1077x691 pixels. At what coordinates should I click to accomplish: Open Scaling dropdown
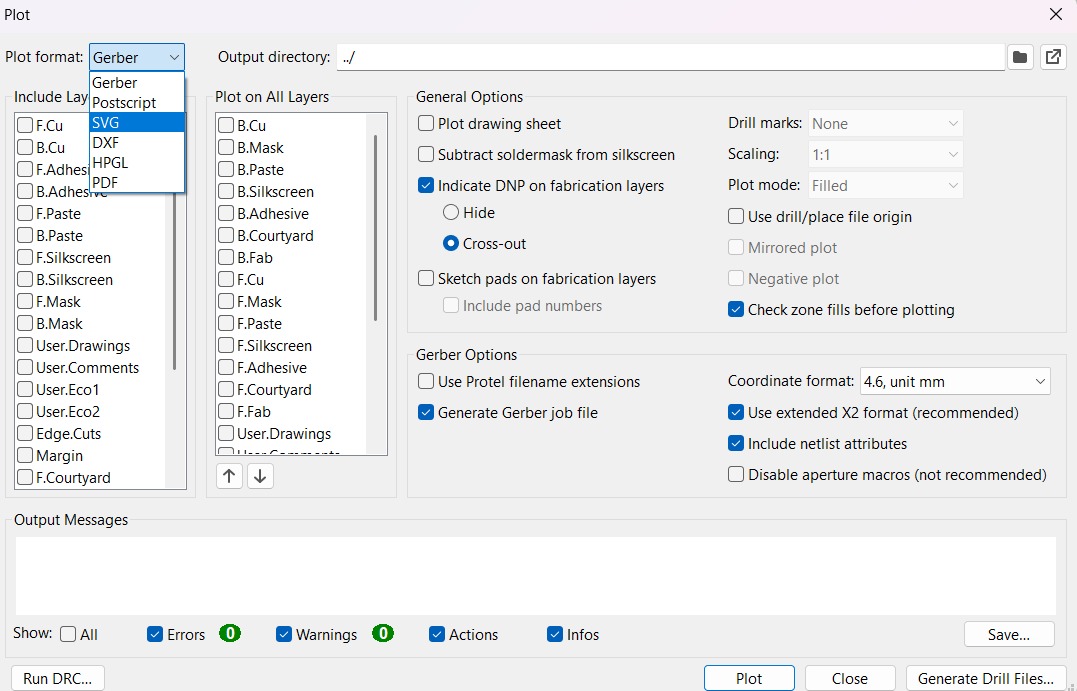pos(885,155)
